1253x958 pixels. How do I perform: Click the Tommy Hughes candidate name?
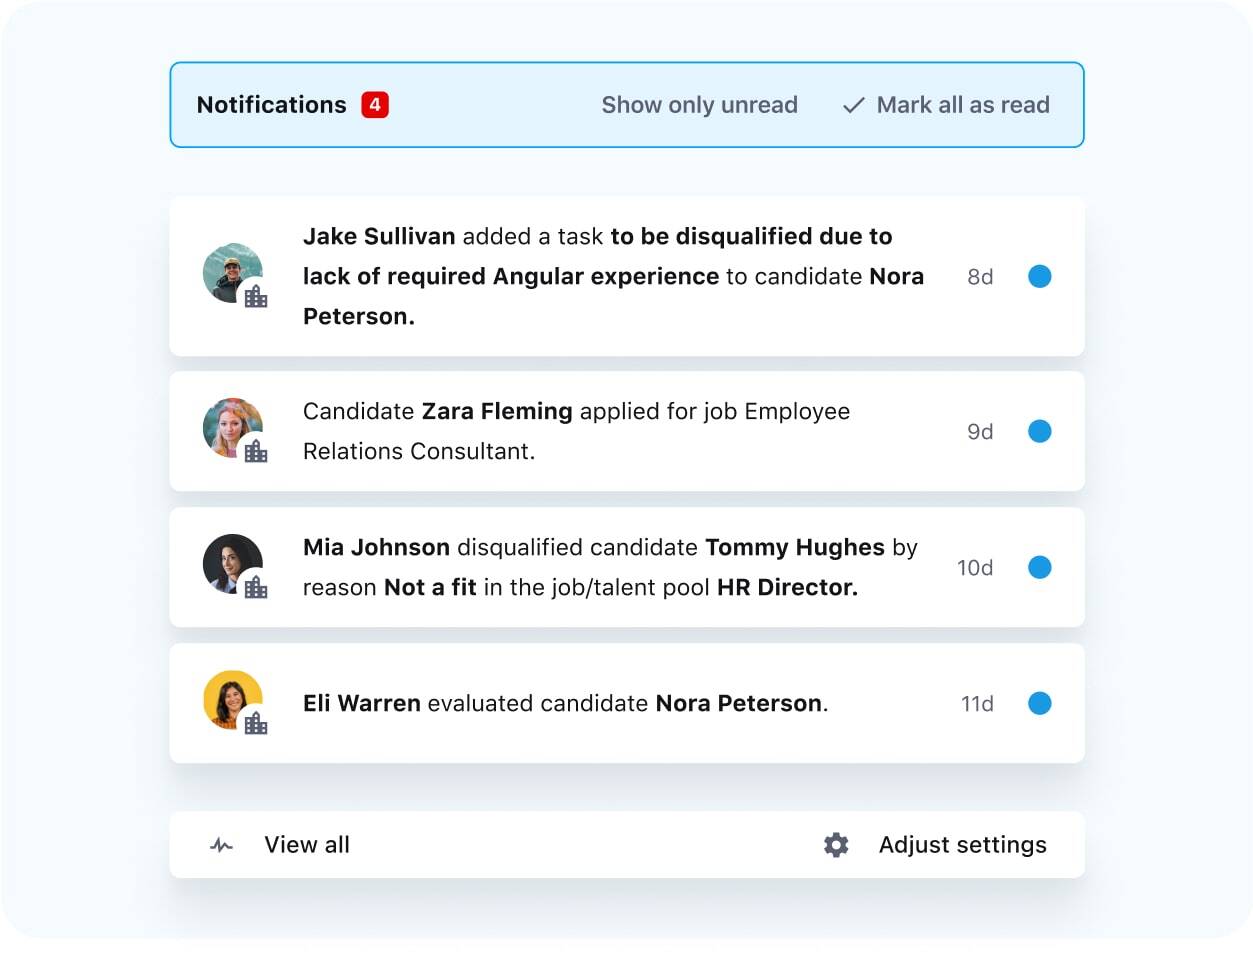click(x=795, y=547)
